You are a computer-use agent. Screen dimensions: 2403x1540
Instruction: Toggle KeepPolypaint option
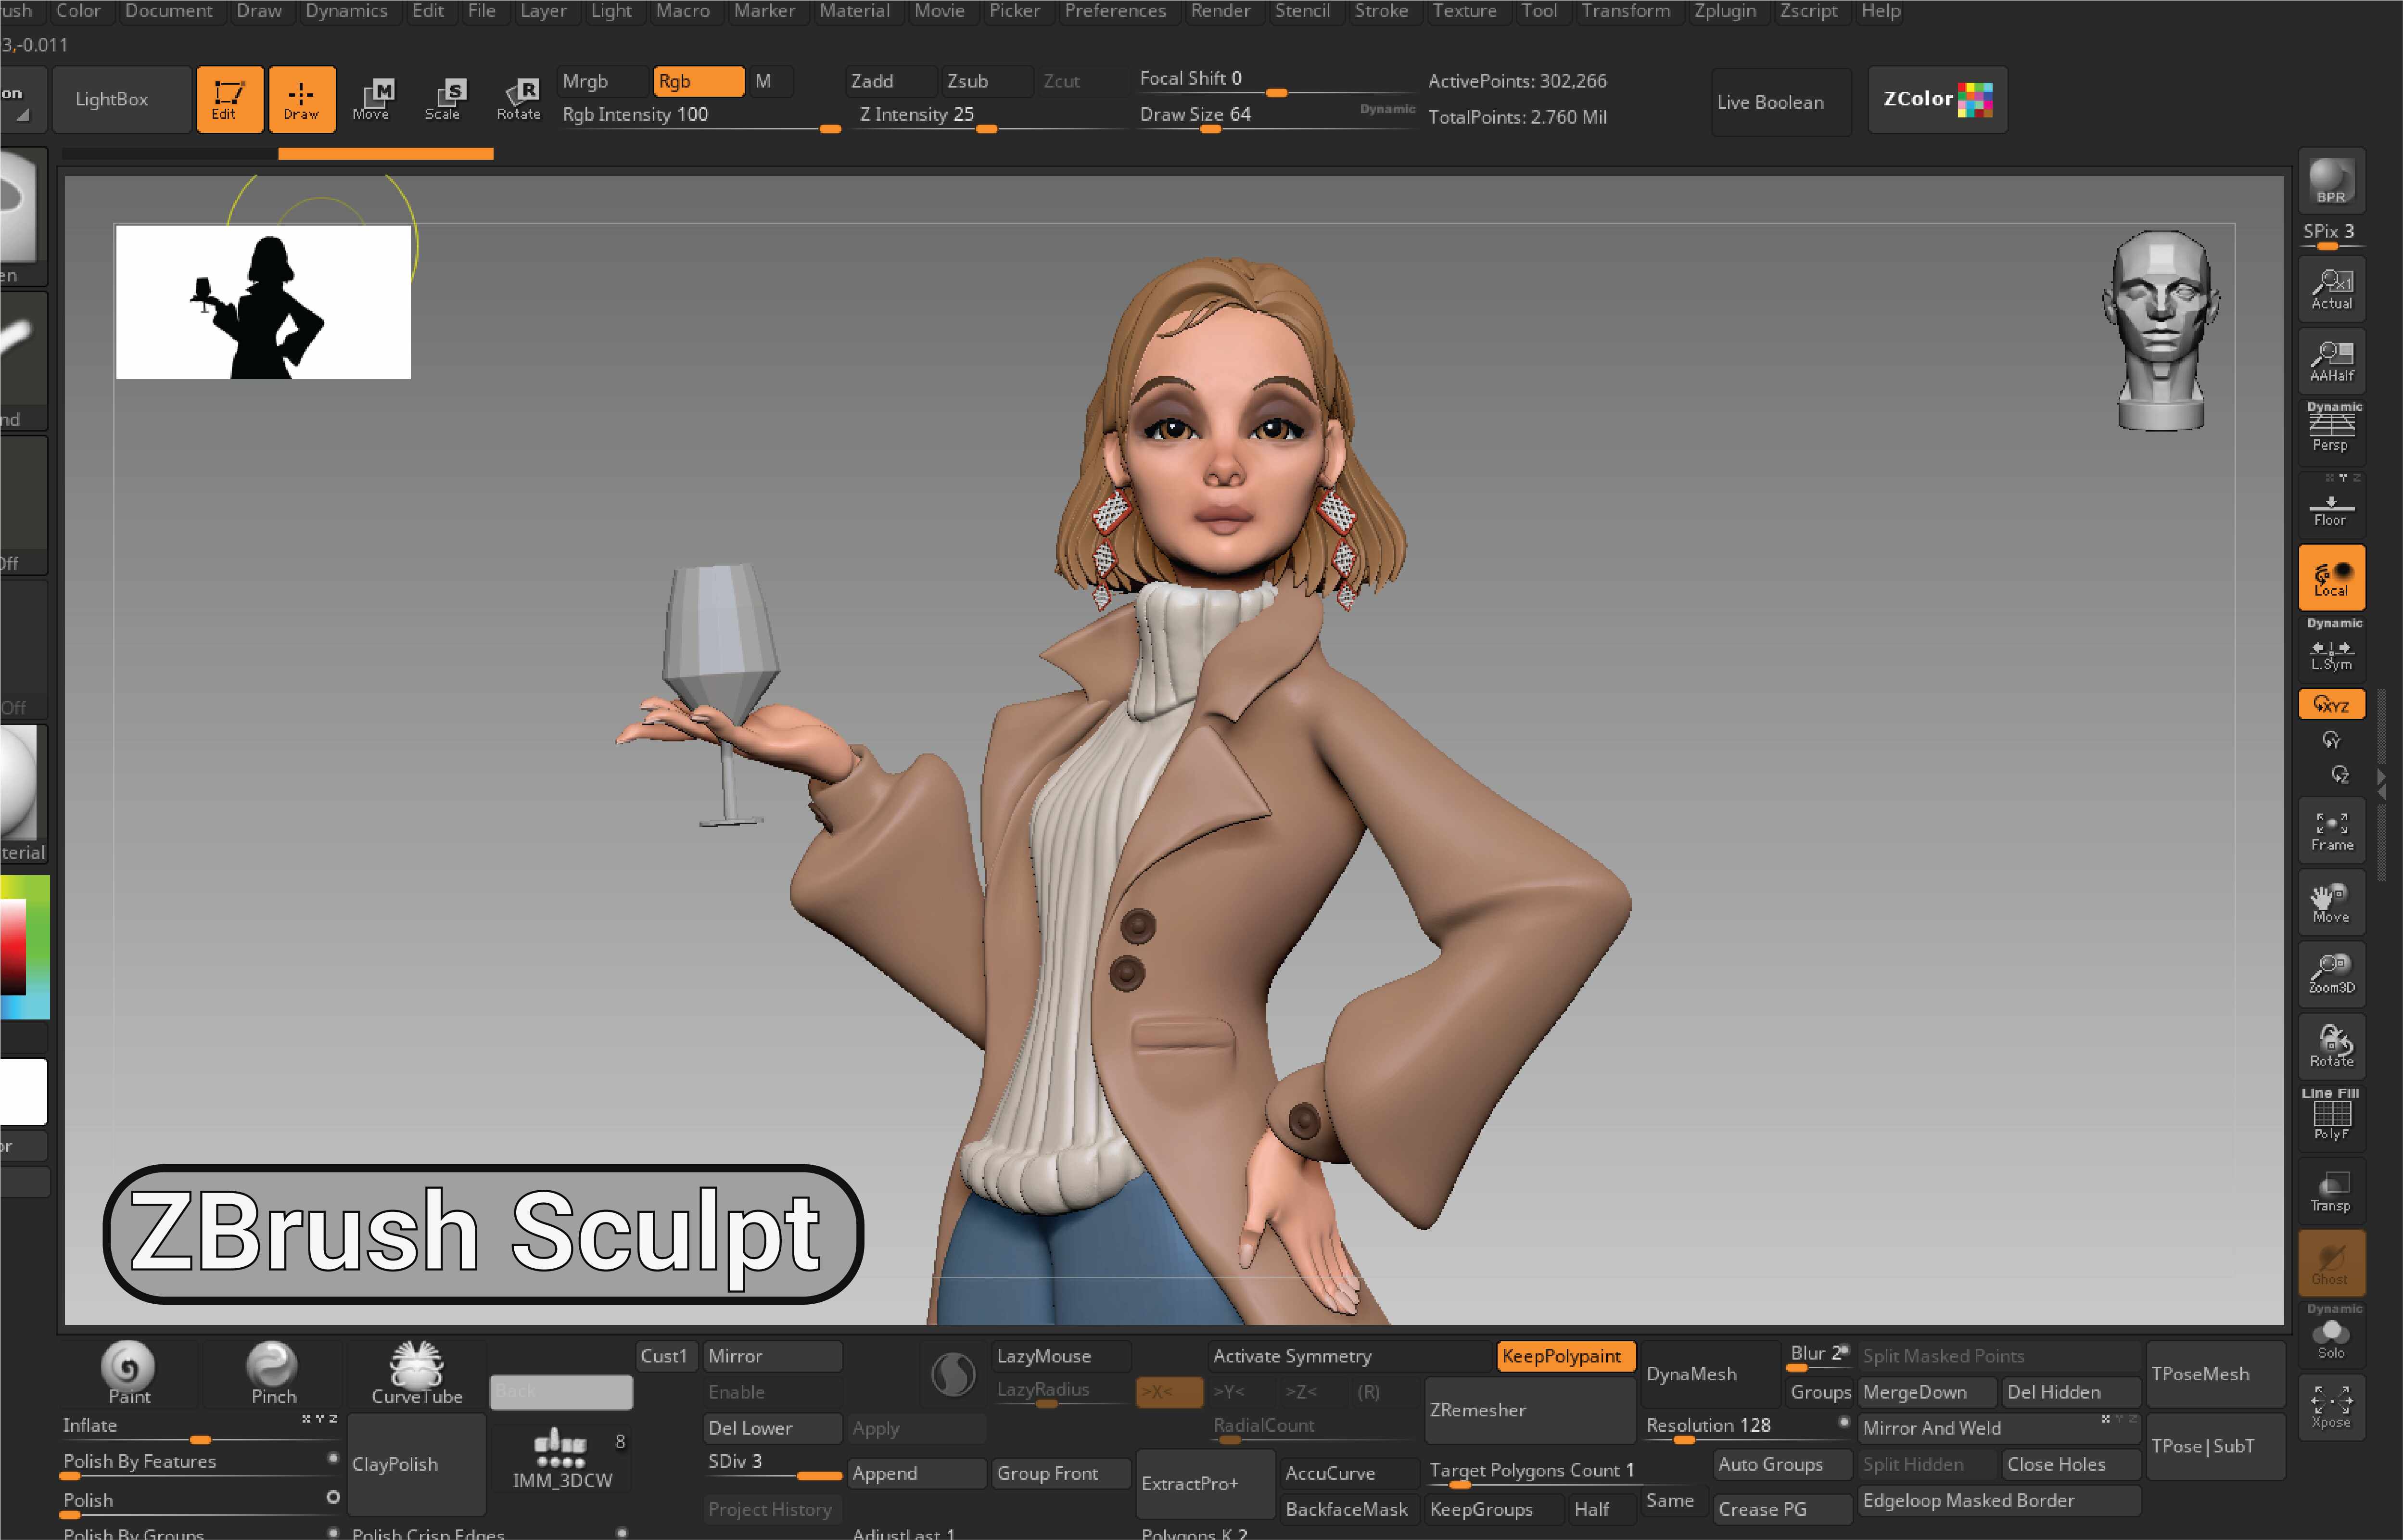click(1565, 1356)
